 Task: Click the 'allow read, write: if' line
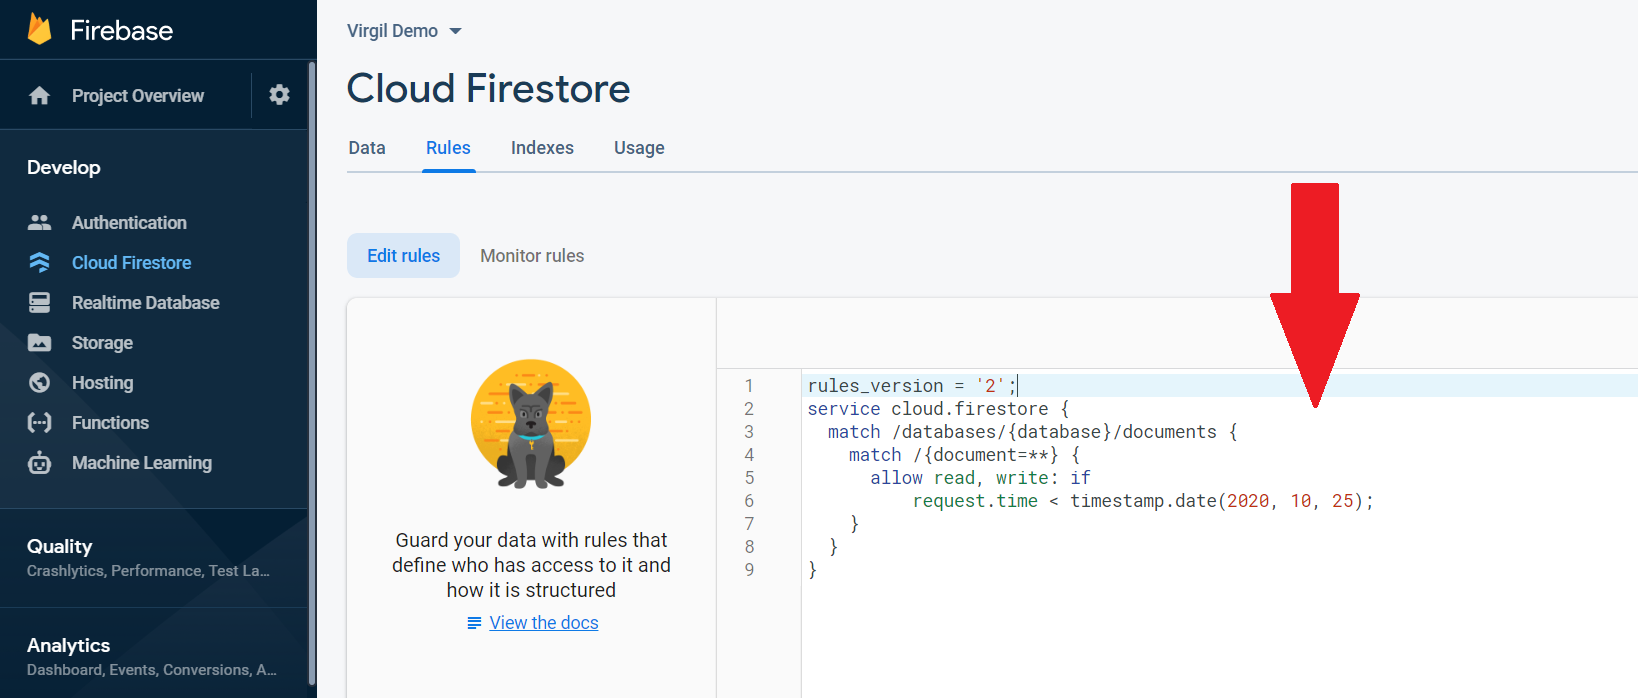click(980, 477)
